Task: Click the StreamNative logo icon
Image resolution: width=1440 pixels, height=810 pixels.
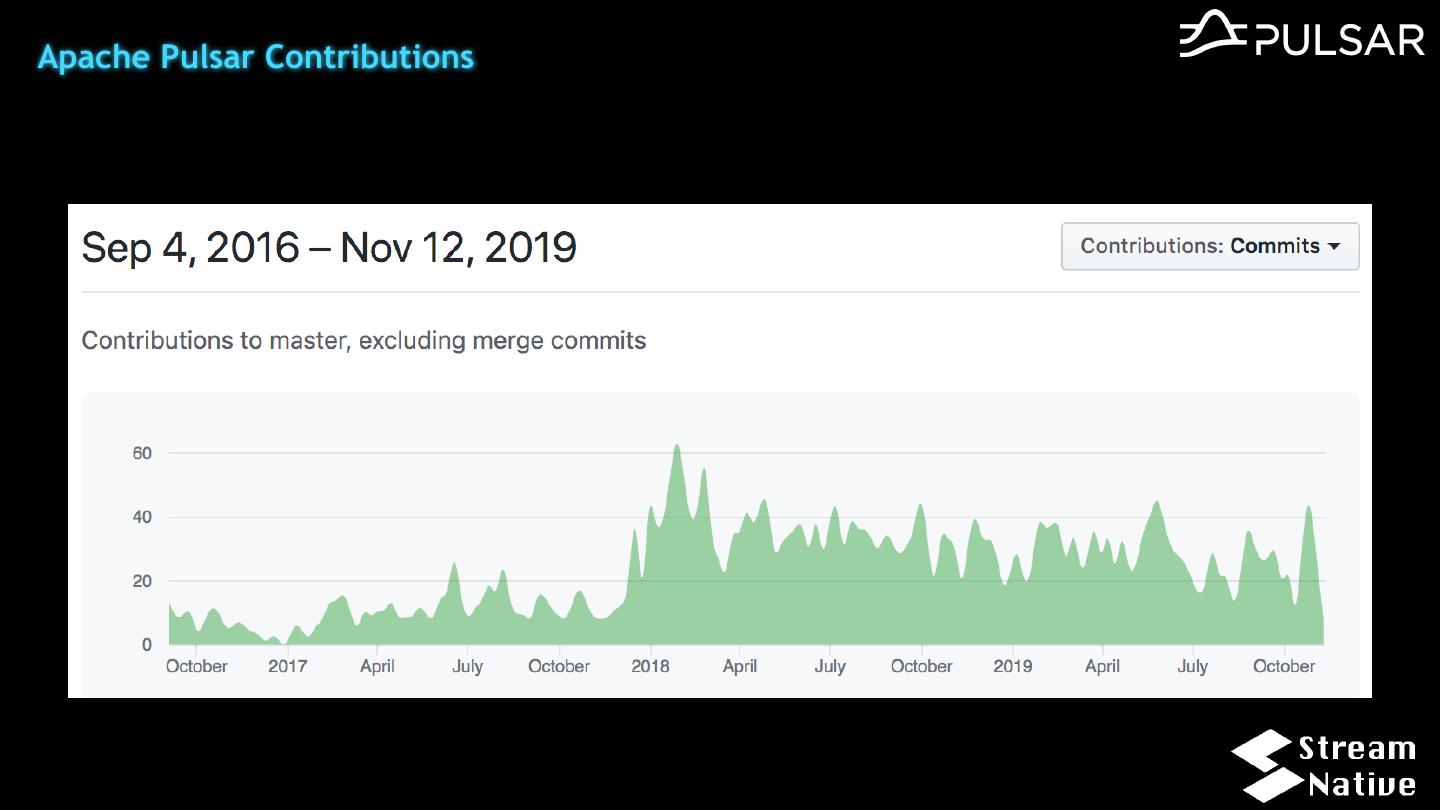Action: pos(1261,765)
